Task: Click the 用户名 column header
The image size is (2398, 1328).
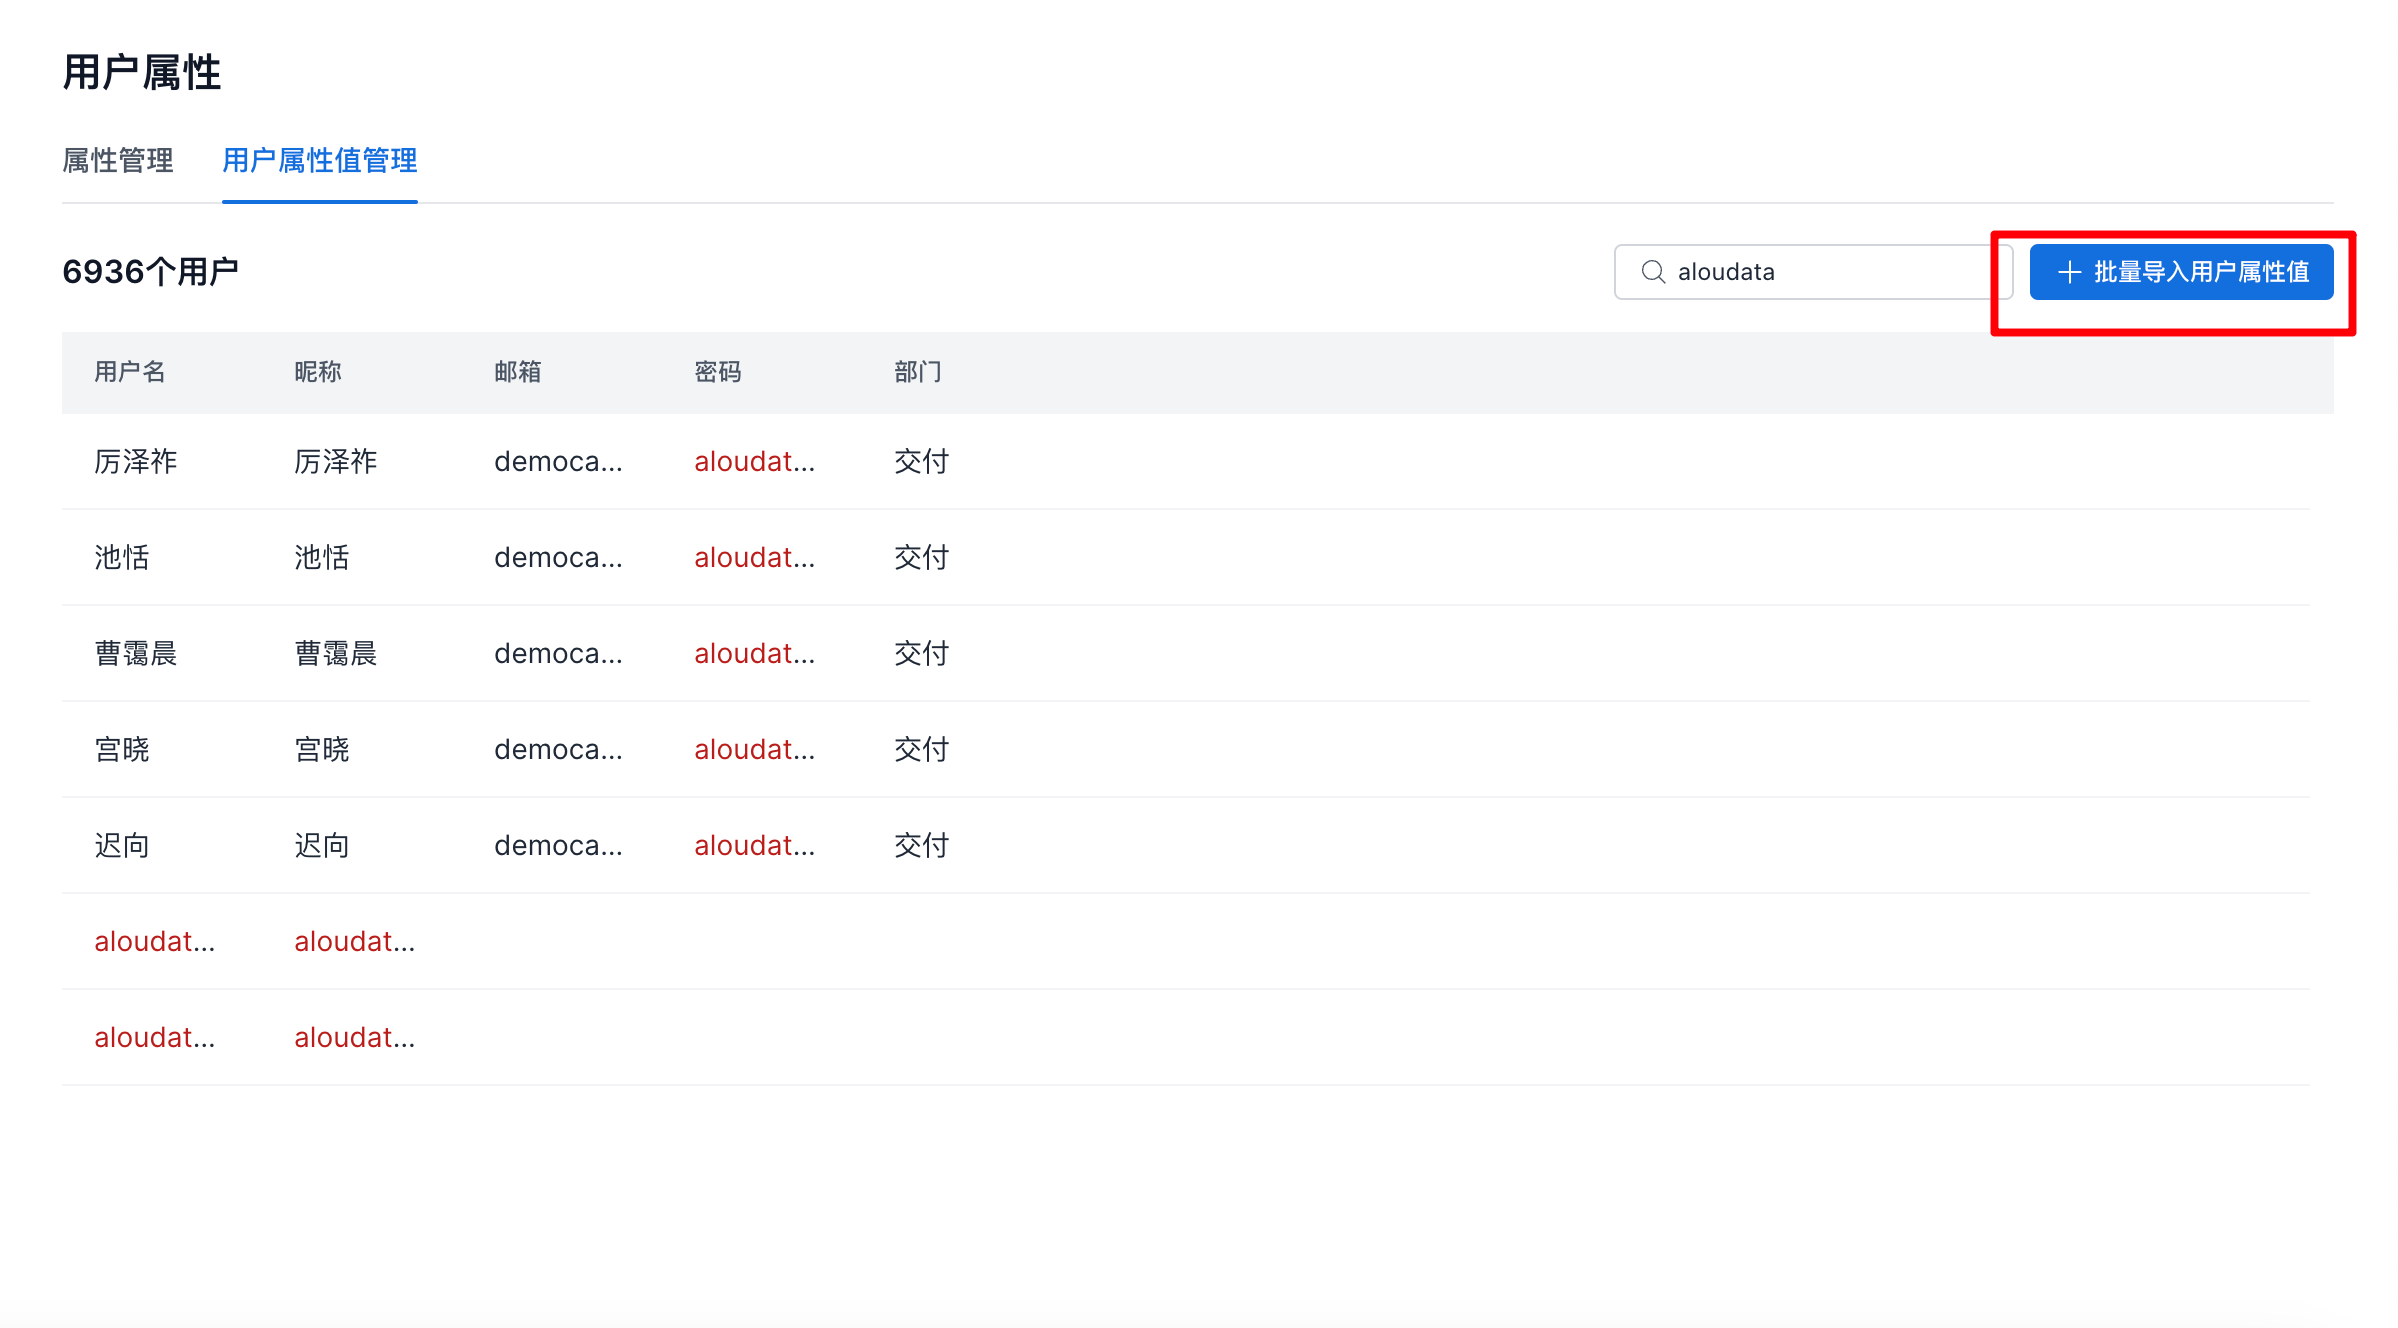Action: (130, 372)
